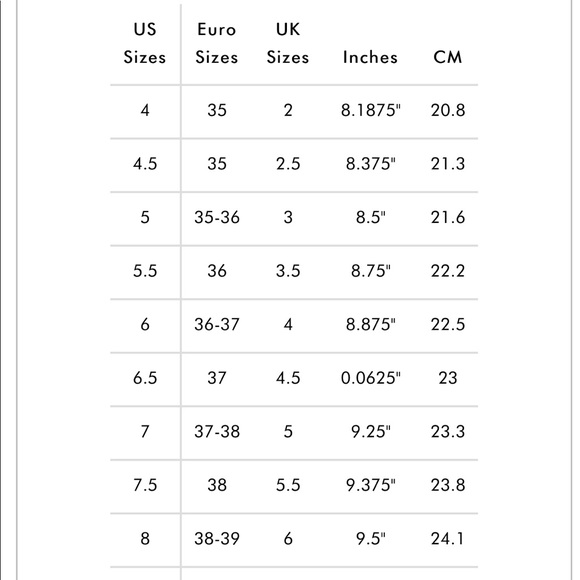
Task: Click the 9.375" inches value
Action: coord(371,485)
